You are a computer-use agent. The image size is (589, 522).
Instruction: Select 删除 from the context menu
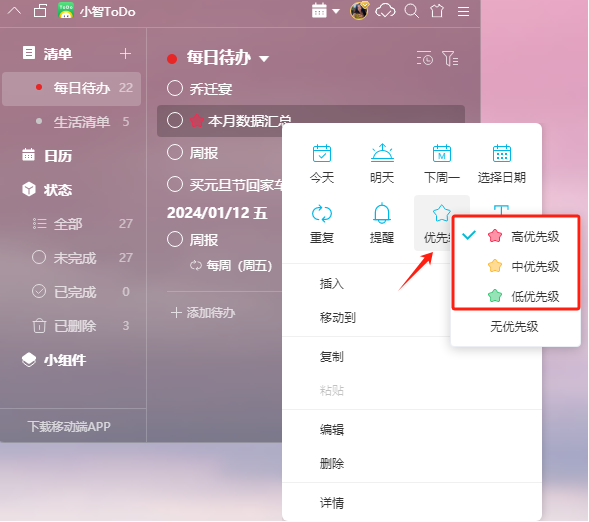tap(332, 463)
